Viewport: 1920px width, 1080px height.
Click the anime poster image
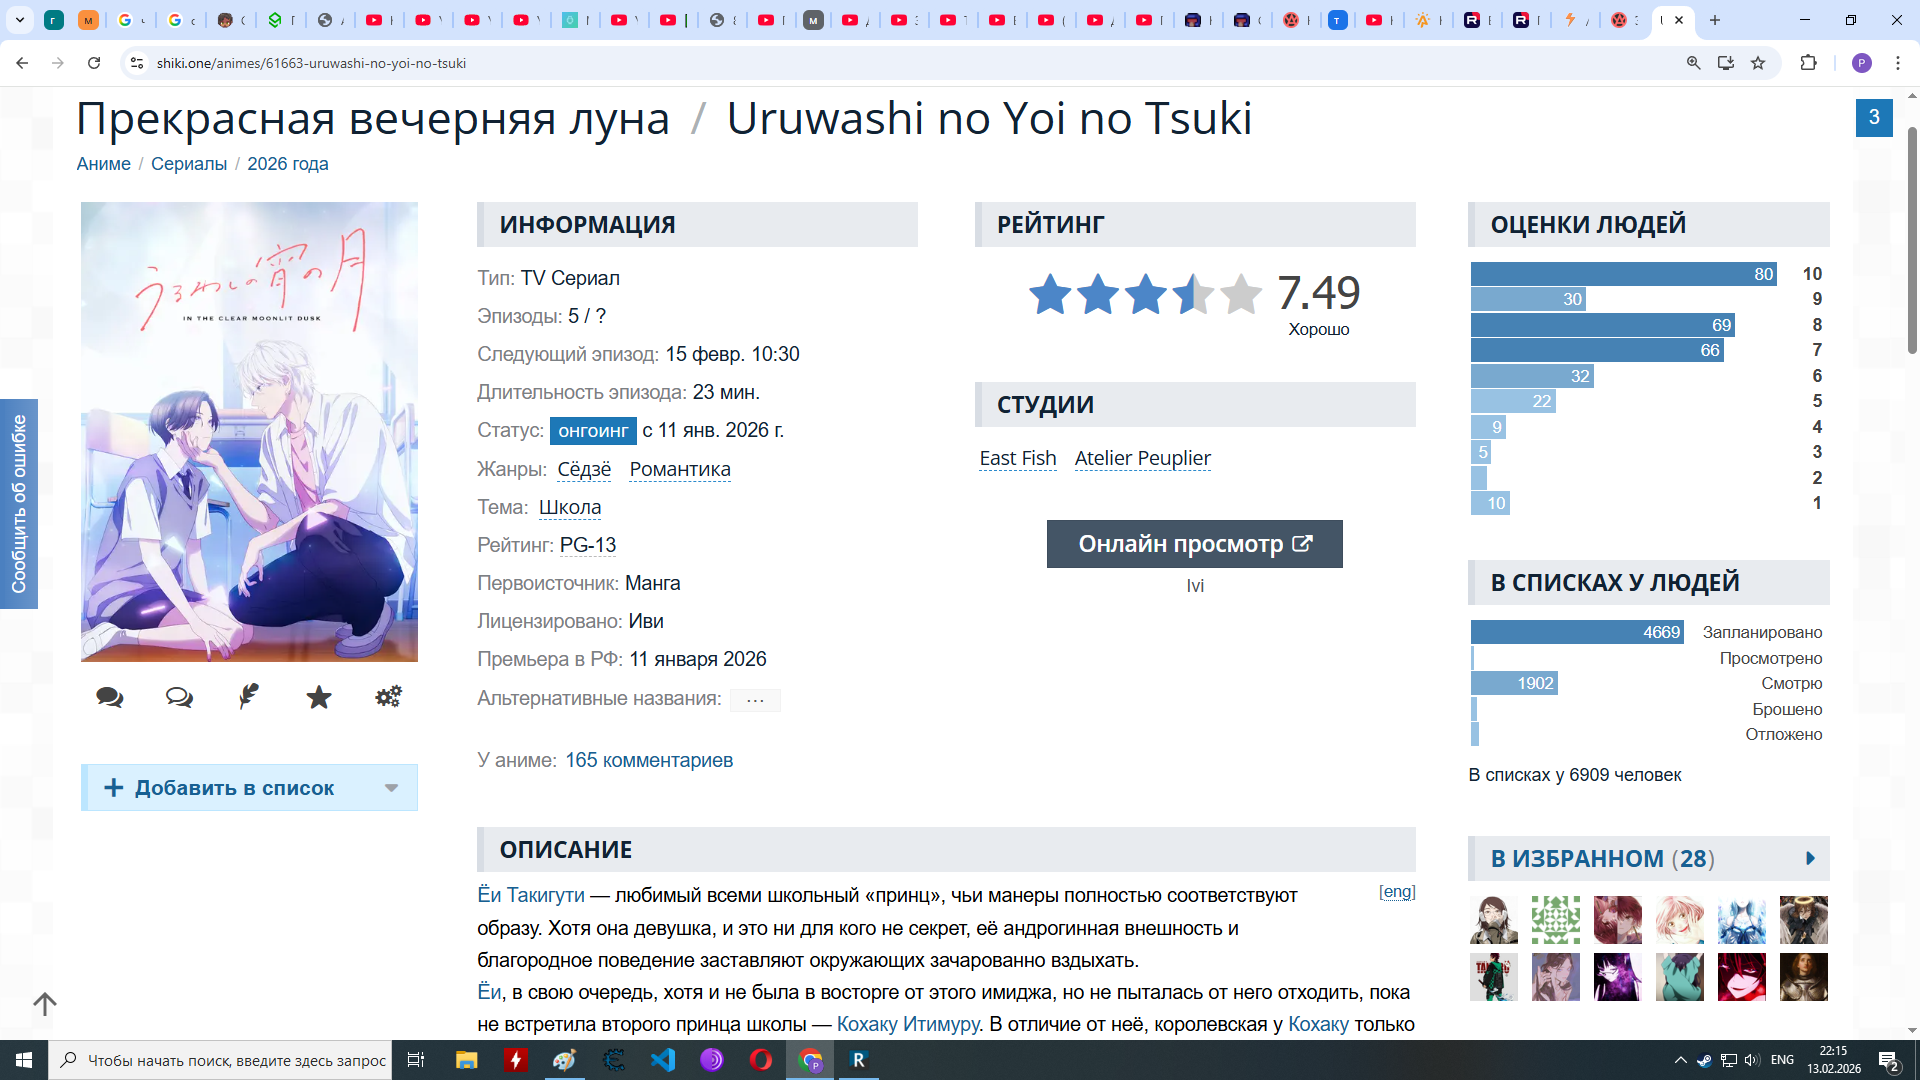[249, 432]
